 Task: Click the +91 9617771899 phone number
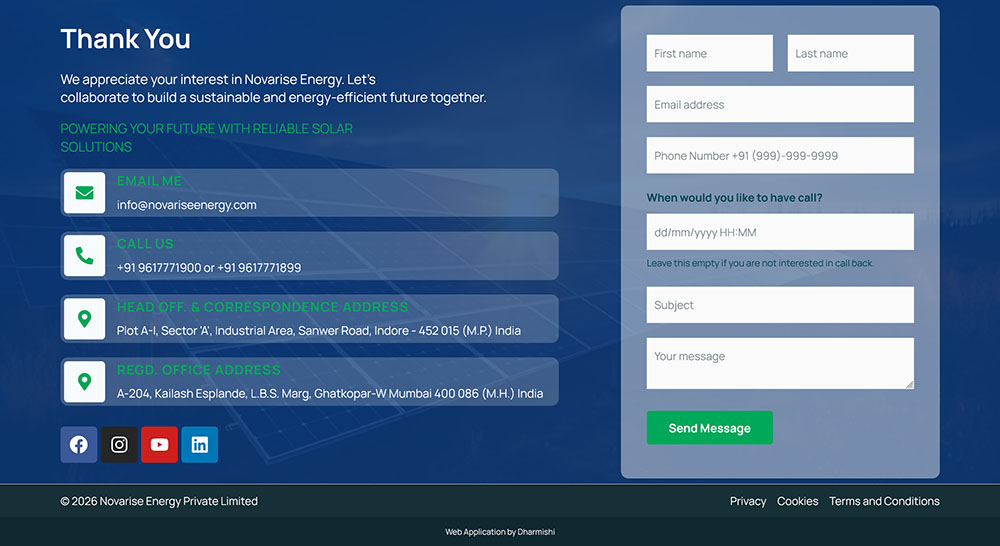[259, 268]
